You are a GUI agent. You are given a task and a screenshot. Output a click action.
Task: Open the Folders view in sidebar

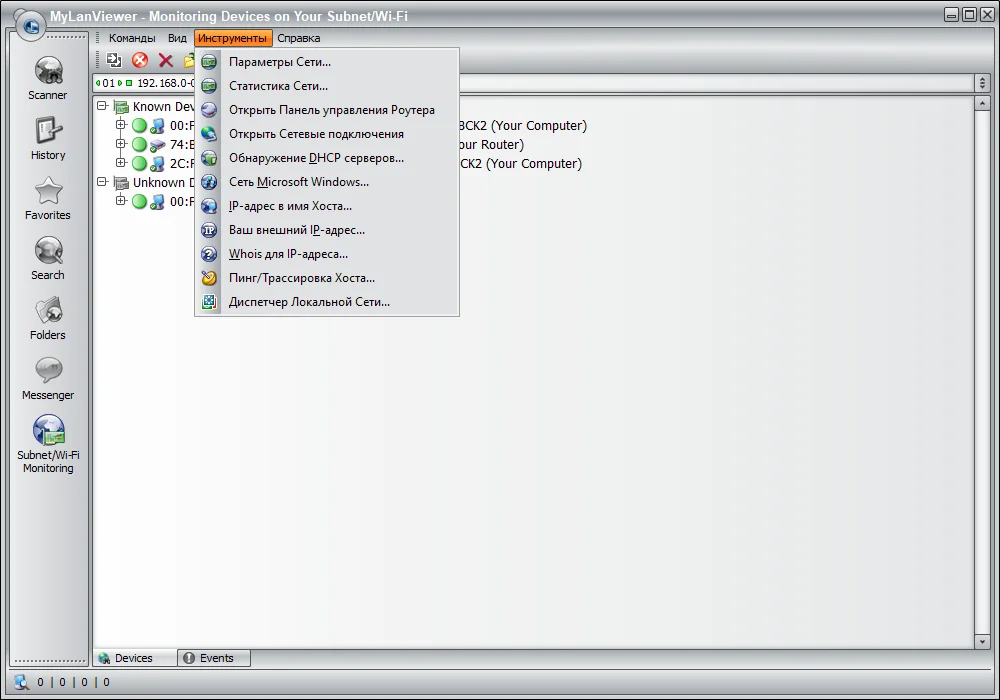48,317
